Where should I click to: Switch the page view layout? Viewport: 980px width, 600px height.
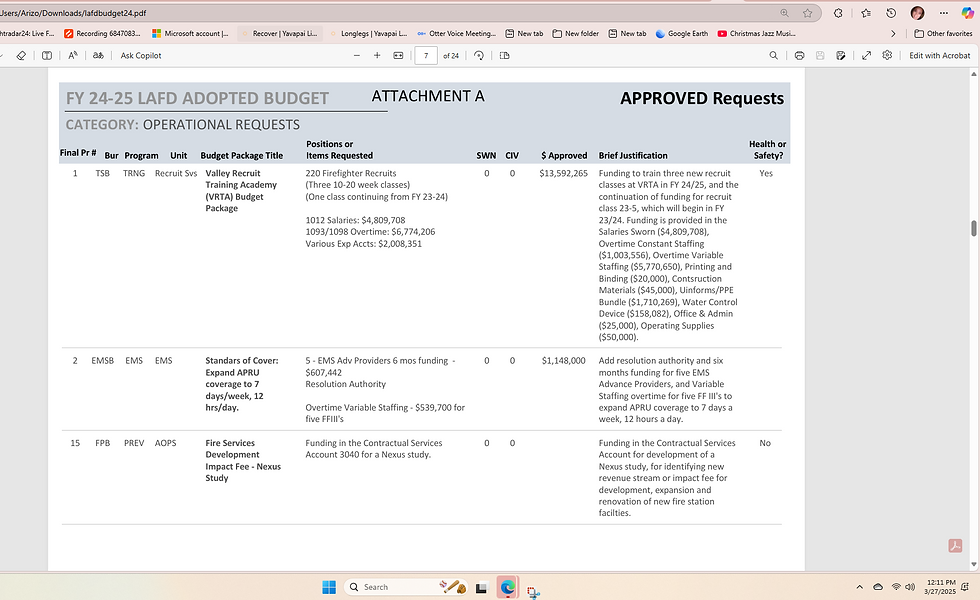pos(504,56)
